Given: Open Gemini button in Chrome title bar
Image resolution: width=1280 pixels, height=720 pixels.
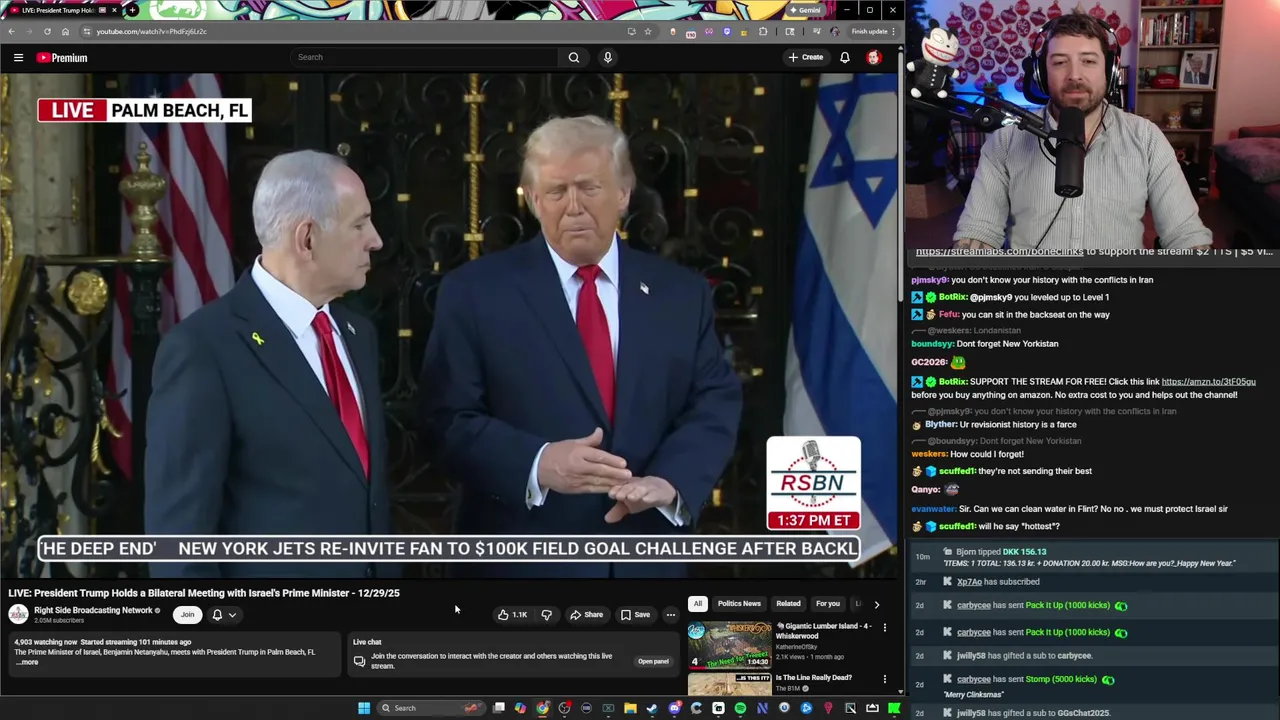Looking at the screenshot, I should pyautogui.click(x=806, y=10).
